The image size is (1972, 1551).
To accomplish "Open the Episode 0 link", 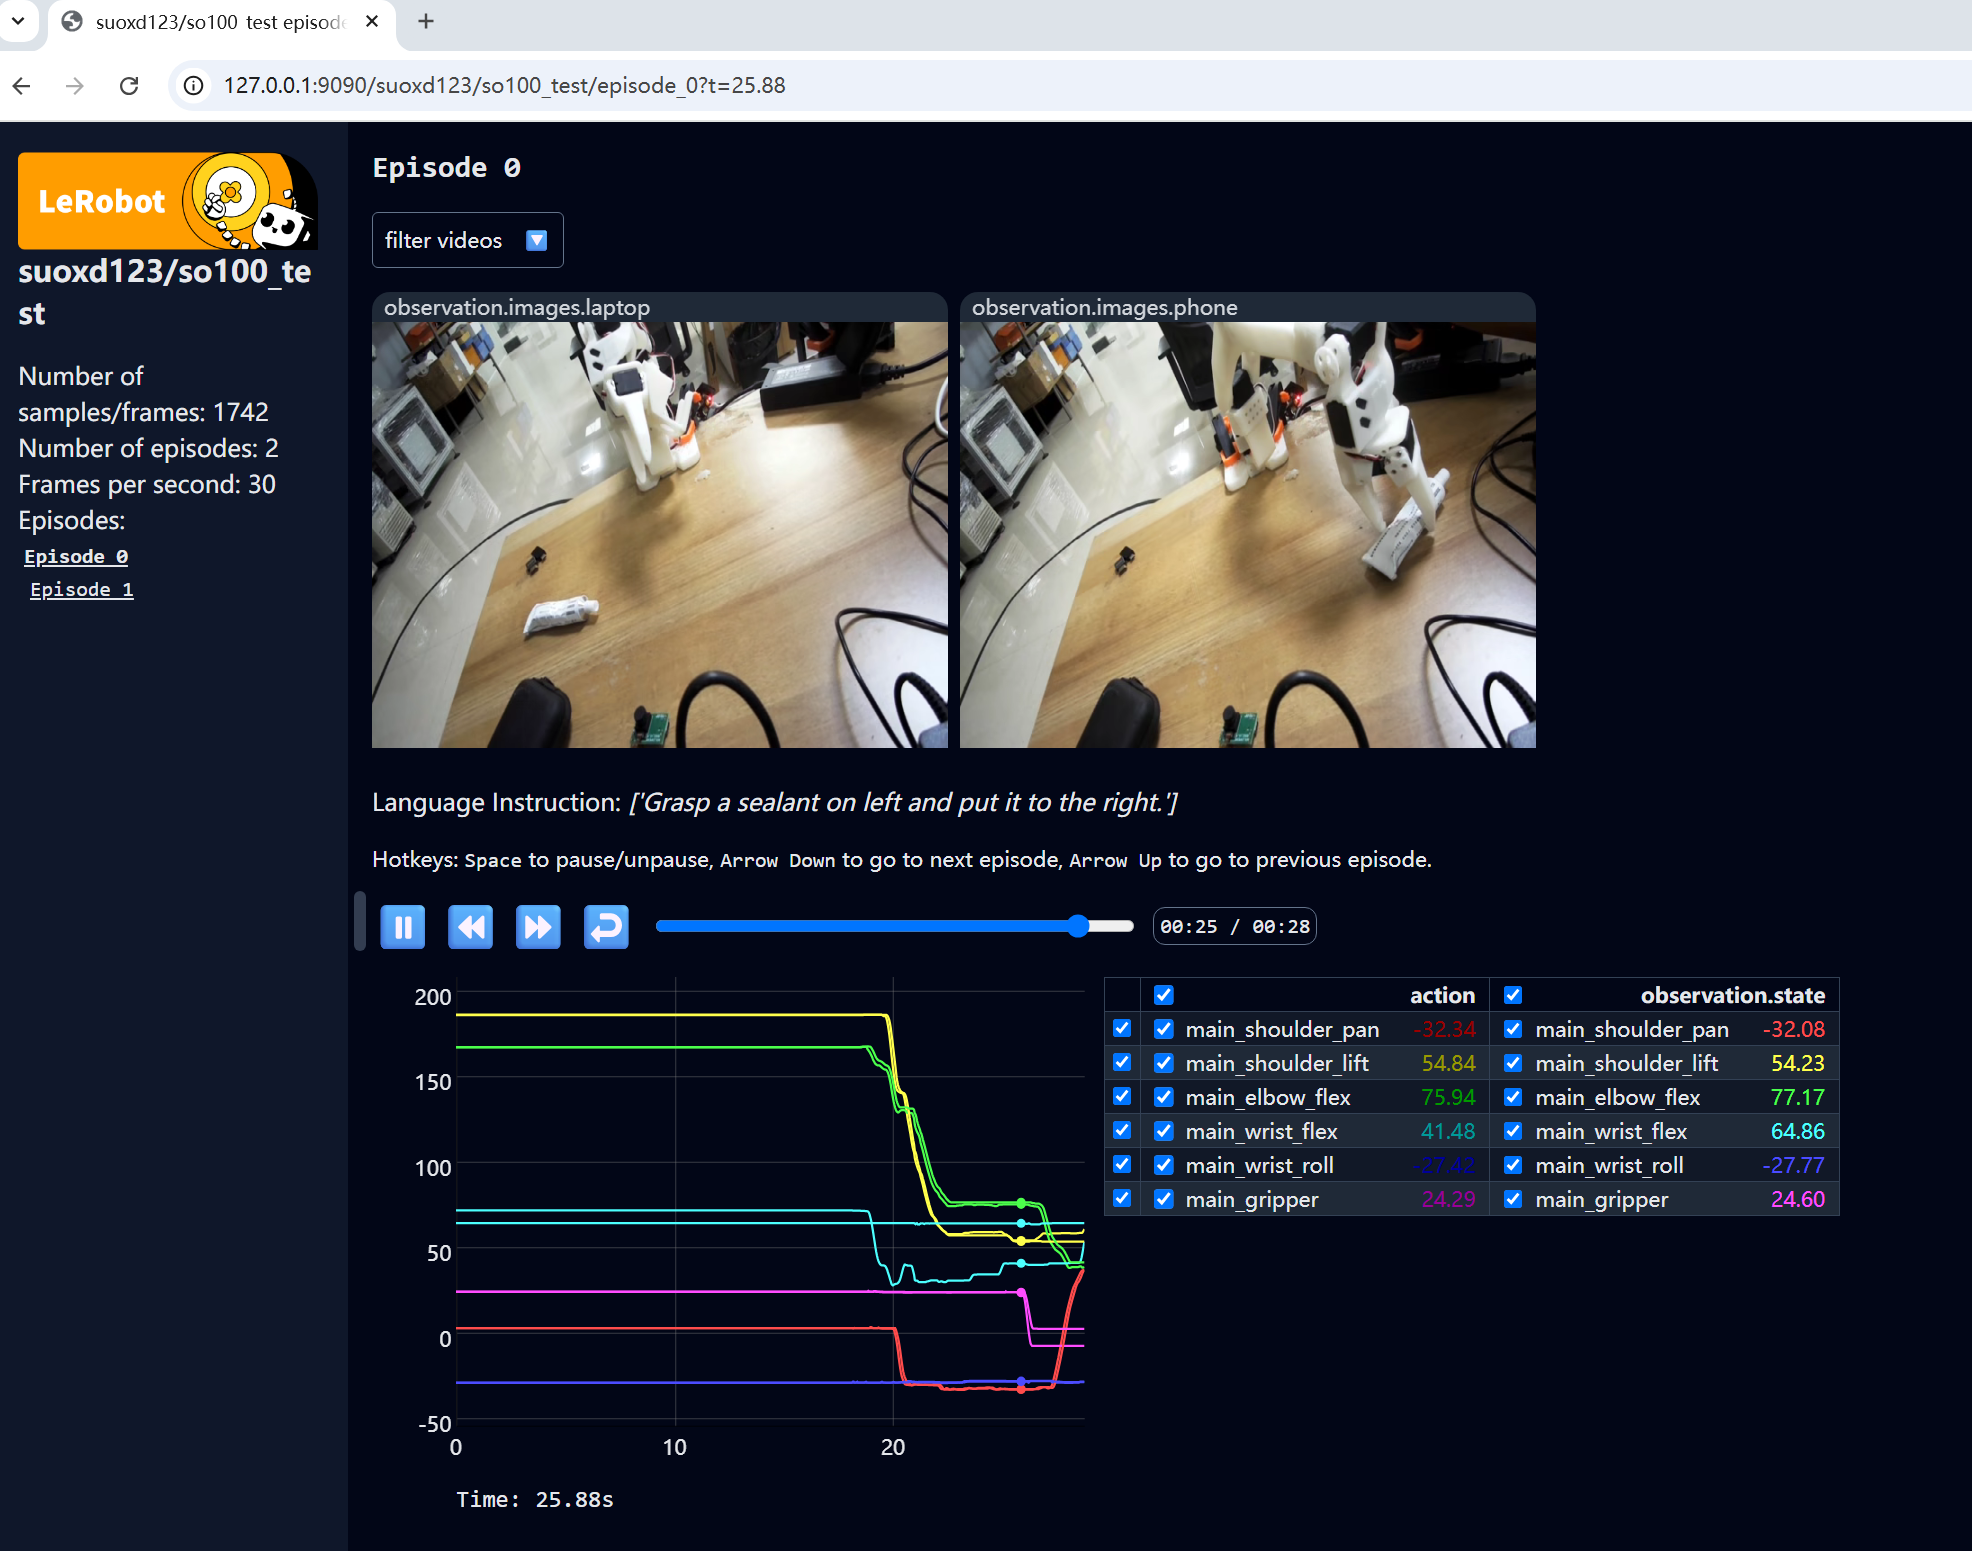I will 76,557.
